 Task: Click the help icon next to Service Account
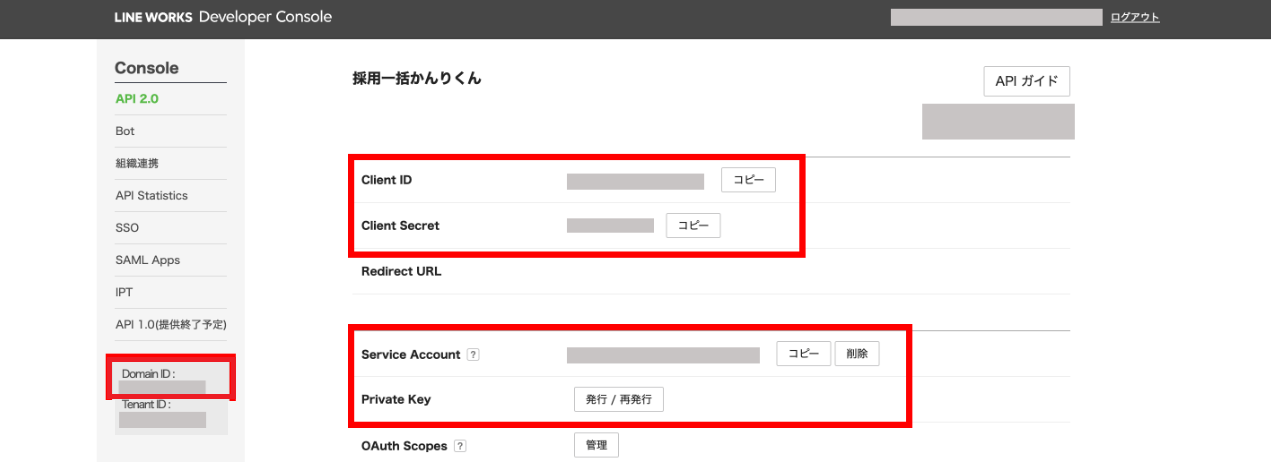click(x=473, y=355)
